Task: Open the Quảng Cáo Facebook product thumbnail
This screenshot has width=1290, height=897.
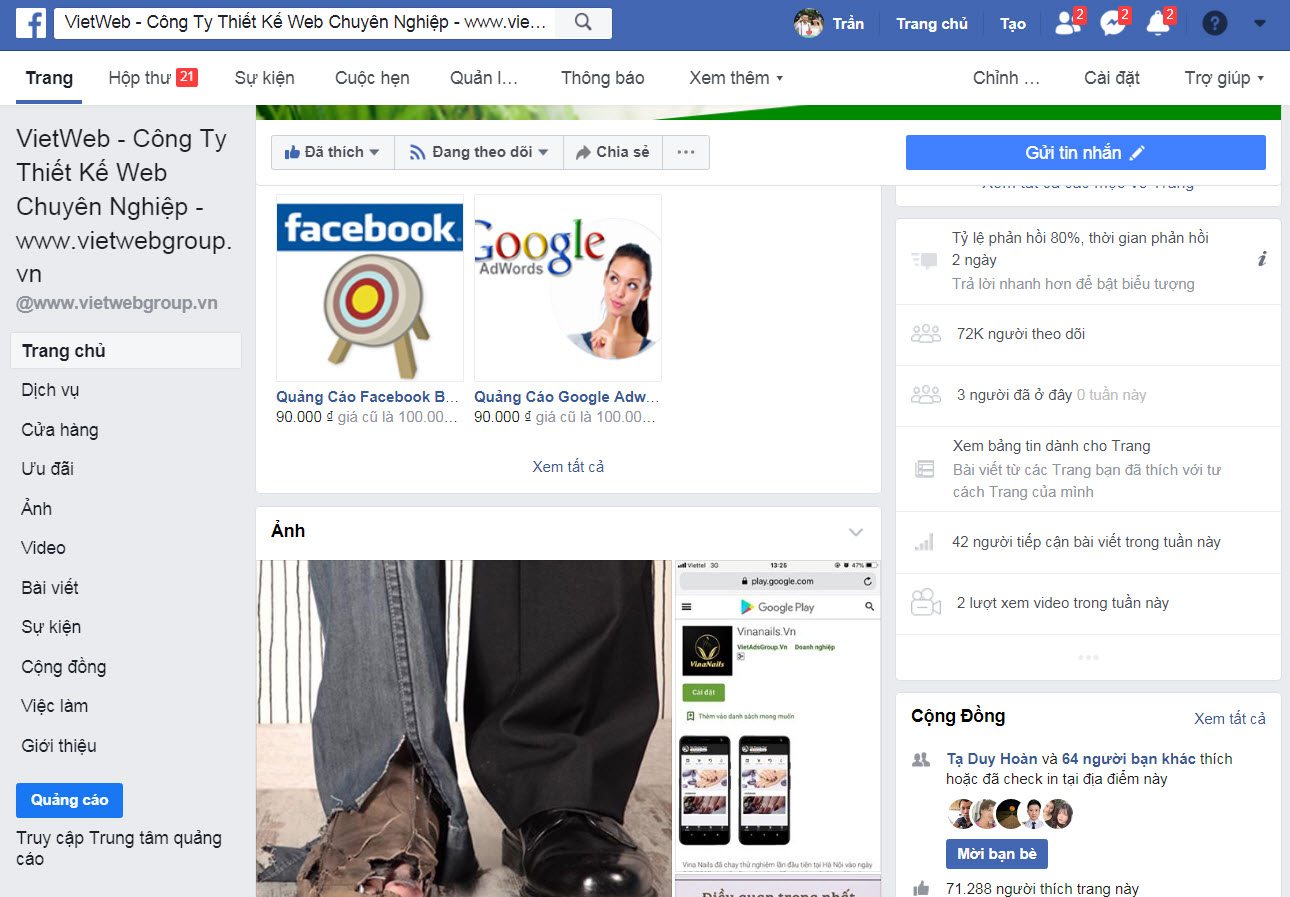Action: click(x=369, y=287)
